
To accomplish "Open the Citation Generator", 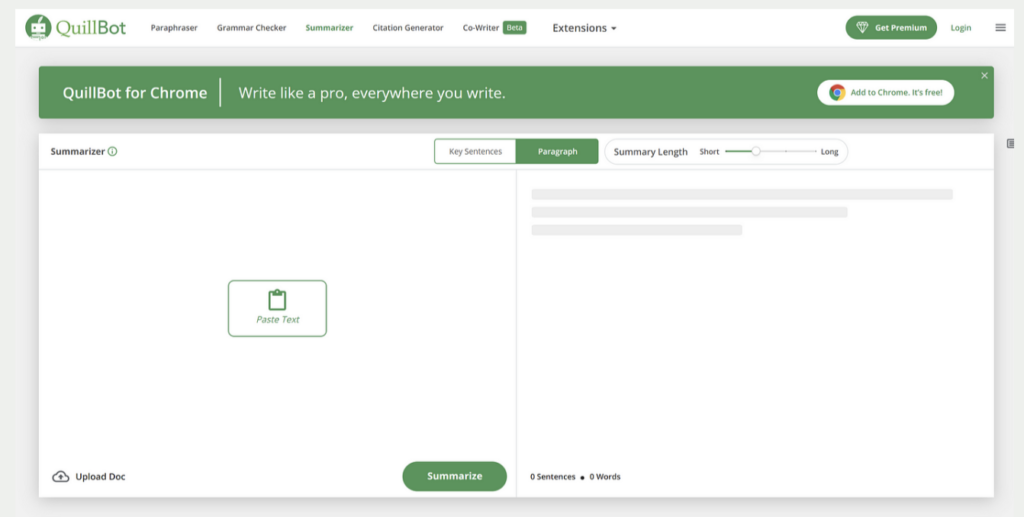I will tap(408, 28).
